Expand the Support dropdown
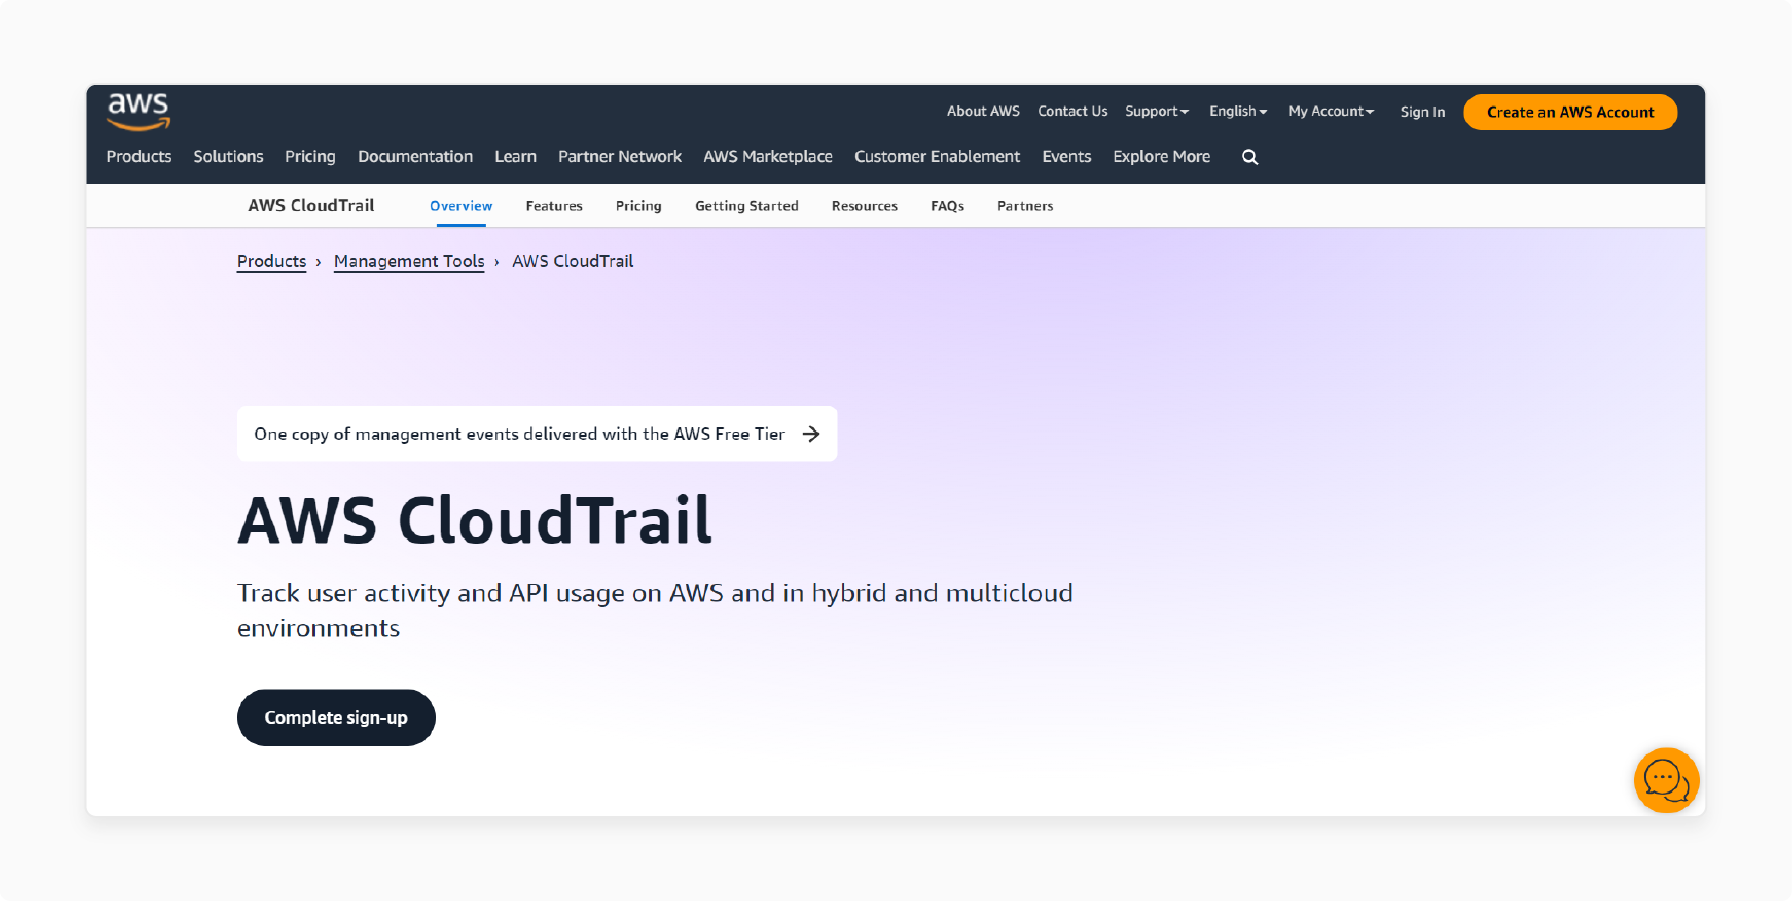Image resolution: width=1792 pixels, height=901 pixels. (1157, 111)
